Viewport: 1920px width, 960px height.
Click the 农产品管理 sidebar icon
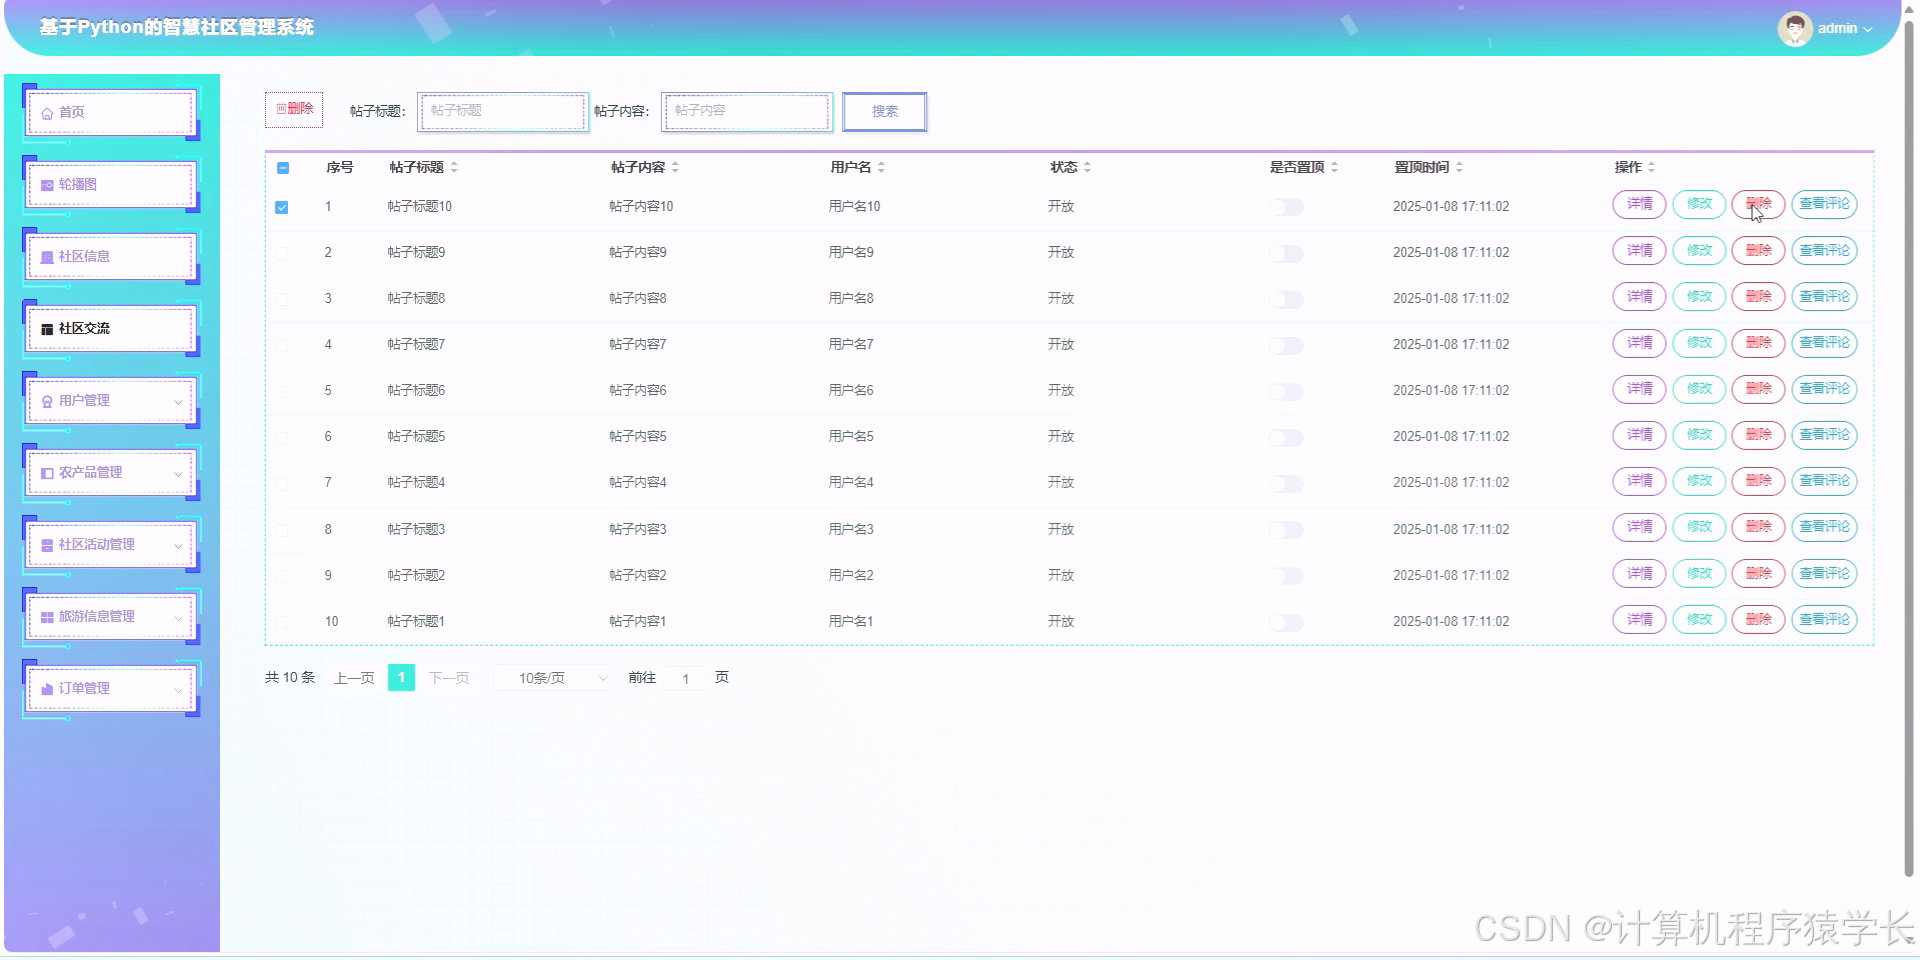[x=47, y=473]
